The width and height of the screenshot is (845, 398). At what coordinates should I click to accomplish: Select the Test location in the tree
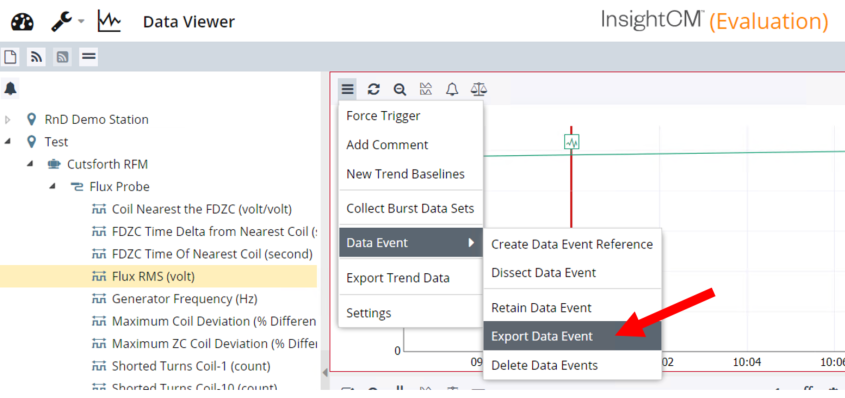[57, 142]
